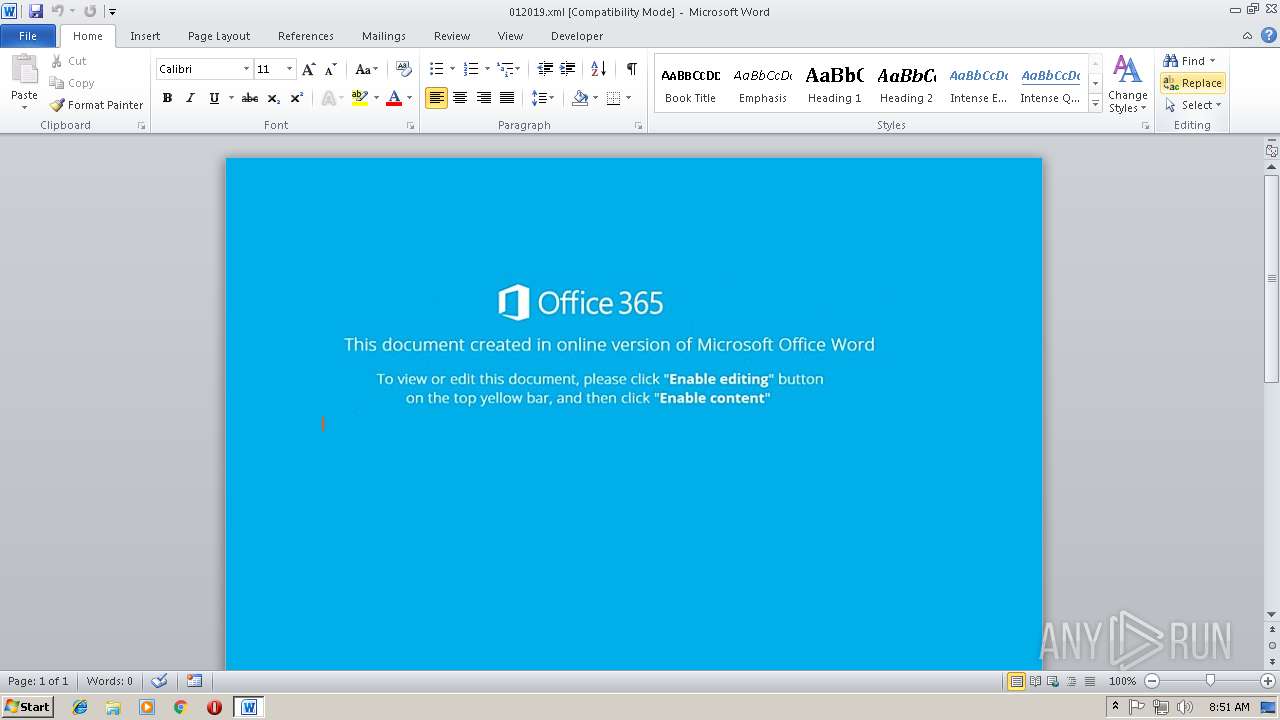Open the line spacing dropdown

tap(543, 98)
